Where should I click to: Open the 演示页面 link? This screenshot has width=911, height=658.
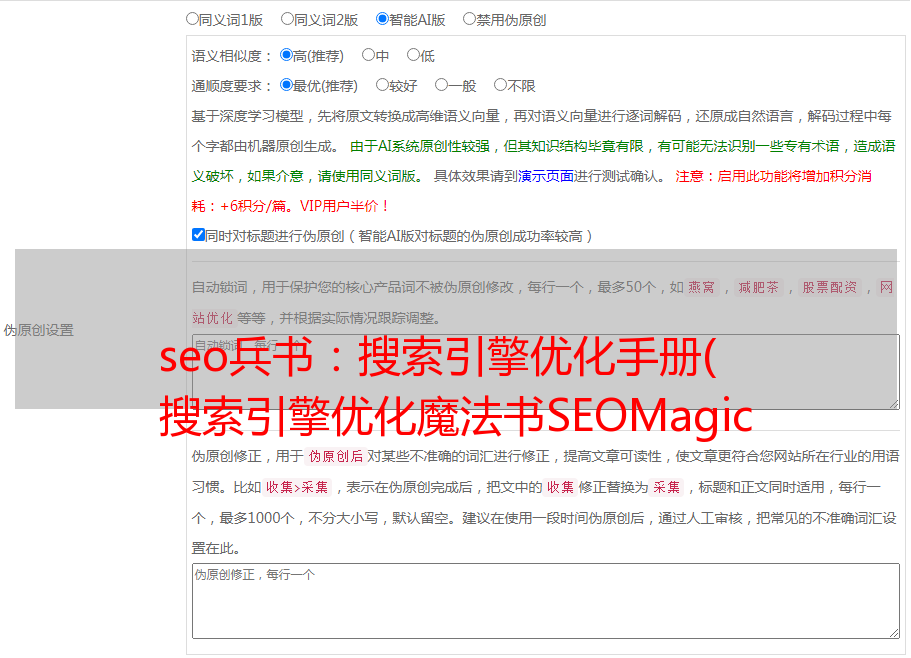pyautogui.click(x=546, y=176)
